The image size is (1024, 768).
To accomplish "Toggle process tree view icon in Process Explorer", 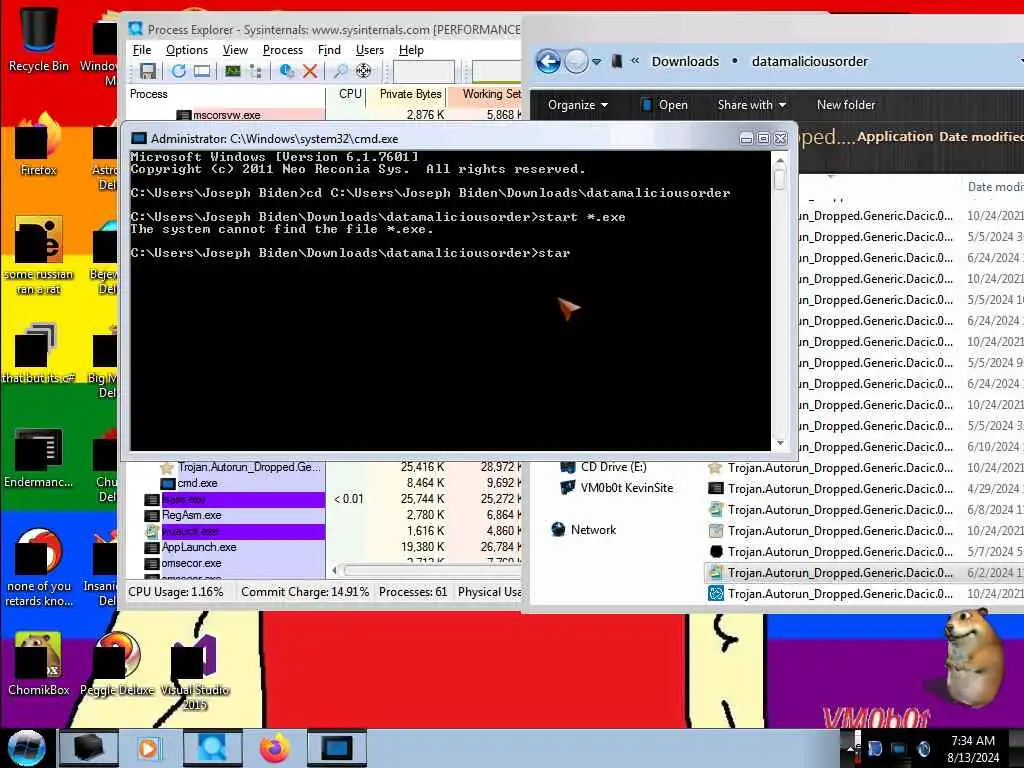I will [x=255, y=71].
